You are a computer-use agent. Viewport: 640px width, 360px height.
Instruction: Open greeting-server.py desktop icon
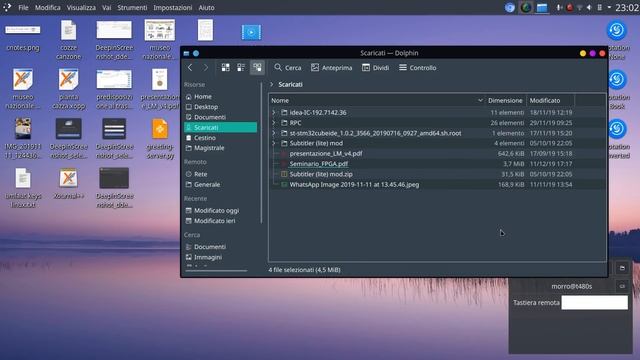tap(160, 138)
